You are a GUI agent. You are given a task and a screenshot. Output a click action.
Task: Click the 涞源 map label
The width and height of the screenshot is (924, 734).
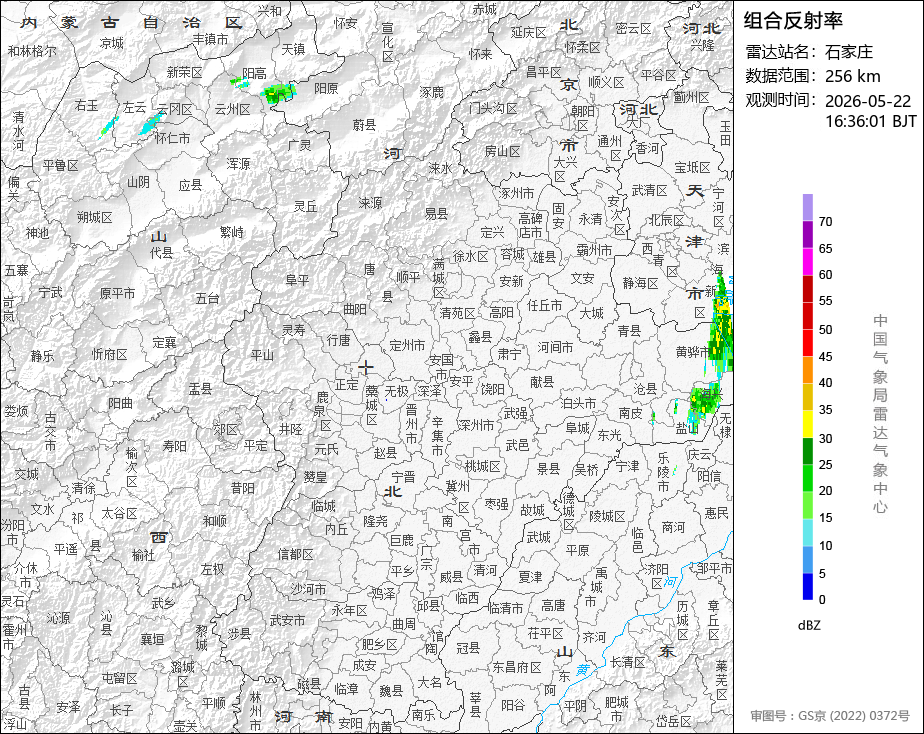tap(370, 203)
